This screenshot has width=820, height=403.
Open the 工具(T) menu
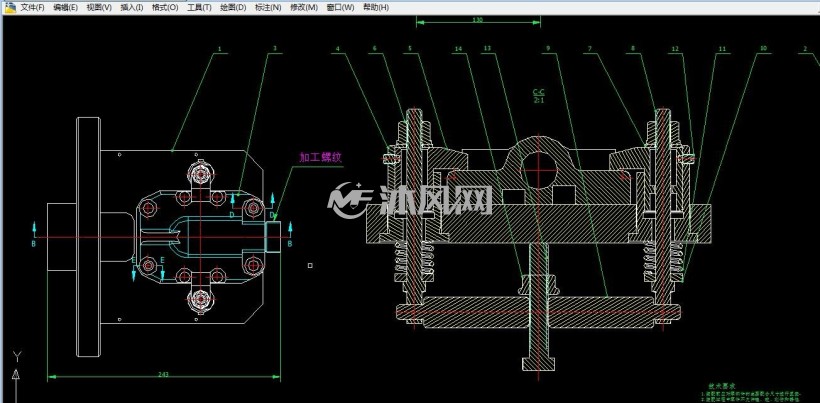[x=199, y=7]
